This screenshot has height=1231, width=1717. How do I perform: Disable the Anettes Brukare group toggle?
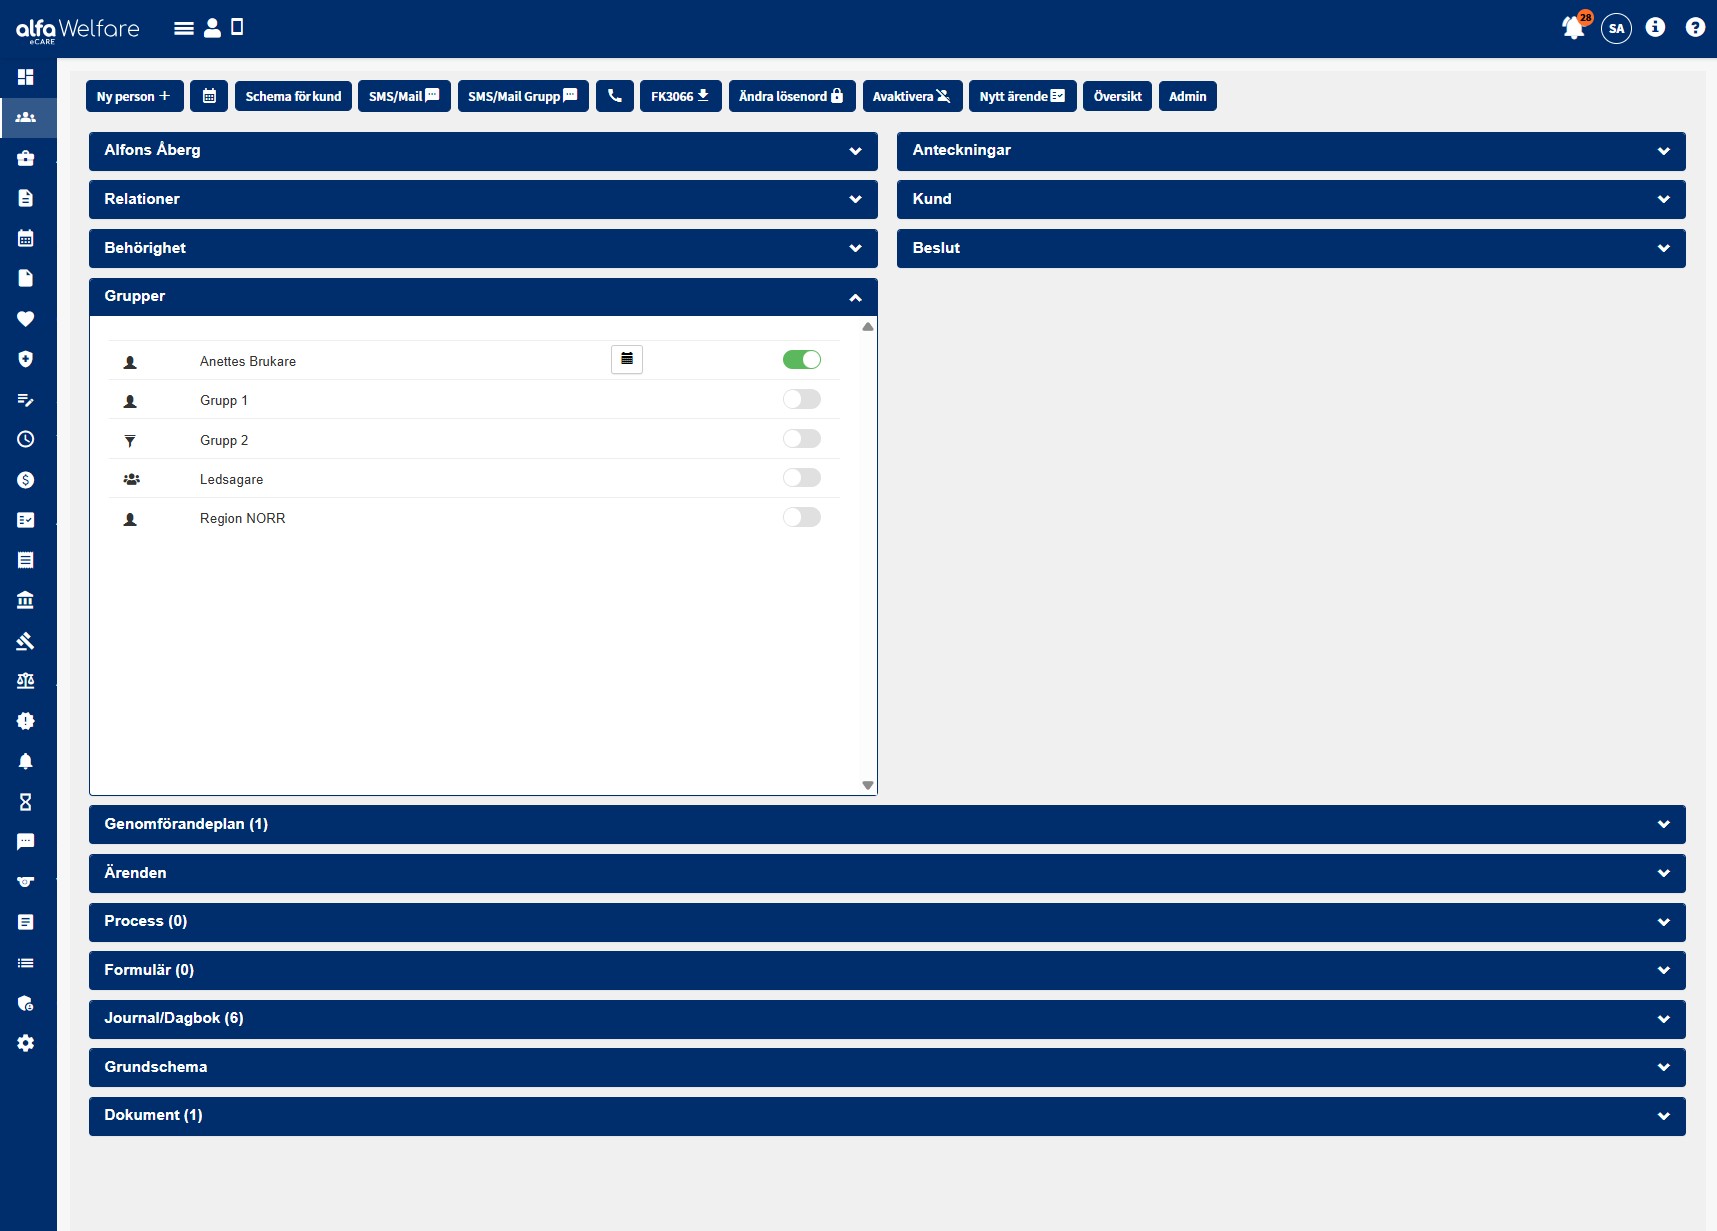pyautogui.click(x=801, y=360)
